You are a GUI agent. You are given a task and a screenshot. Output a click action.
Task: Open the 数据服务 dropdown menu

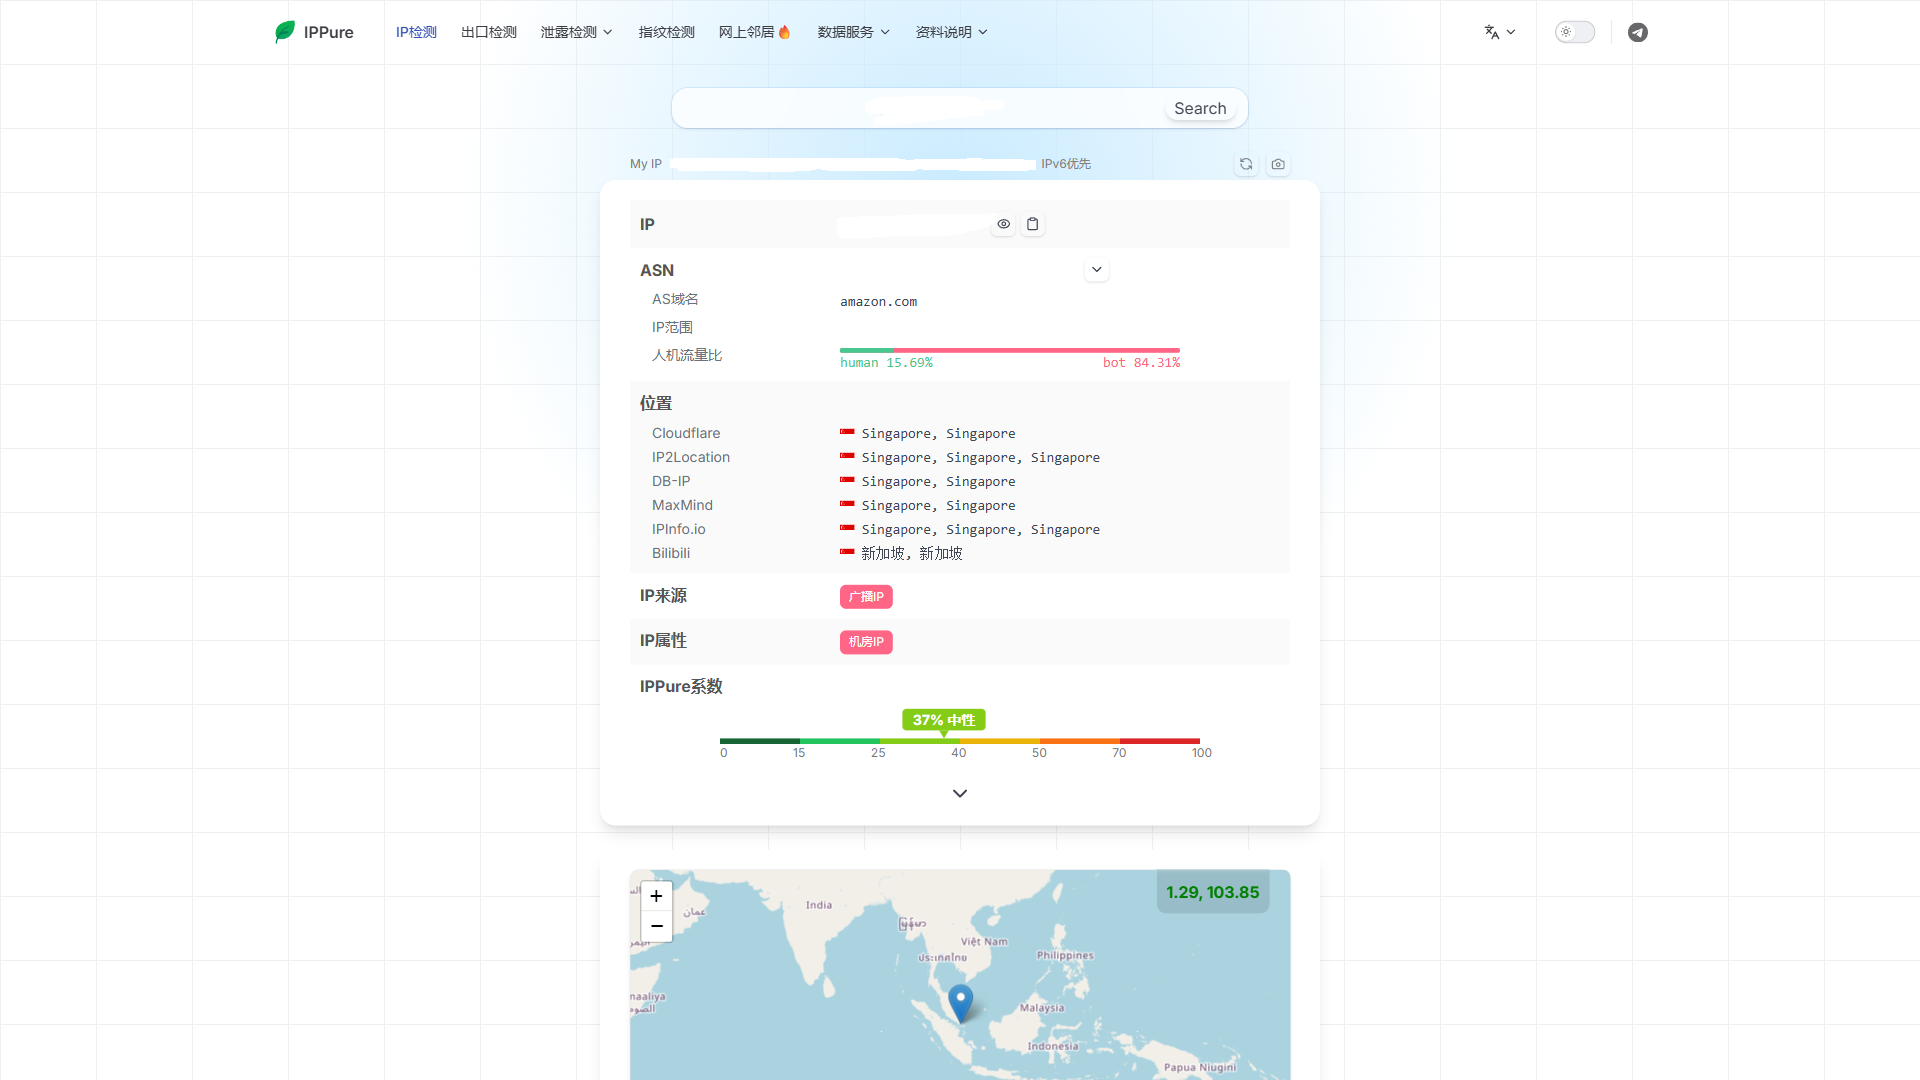point(853,32)
